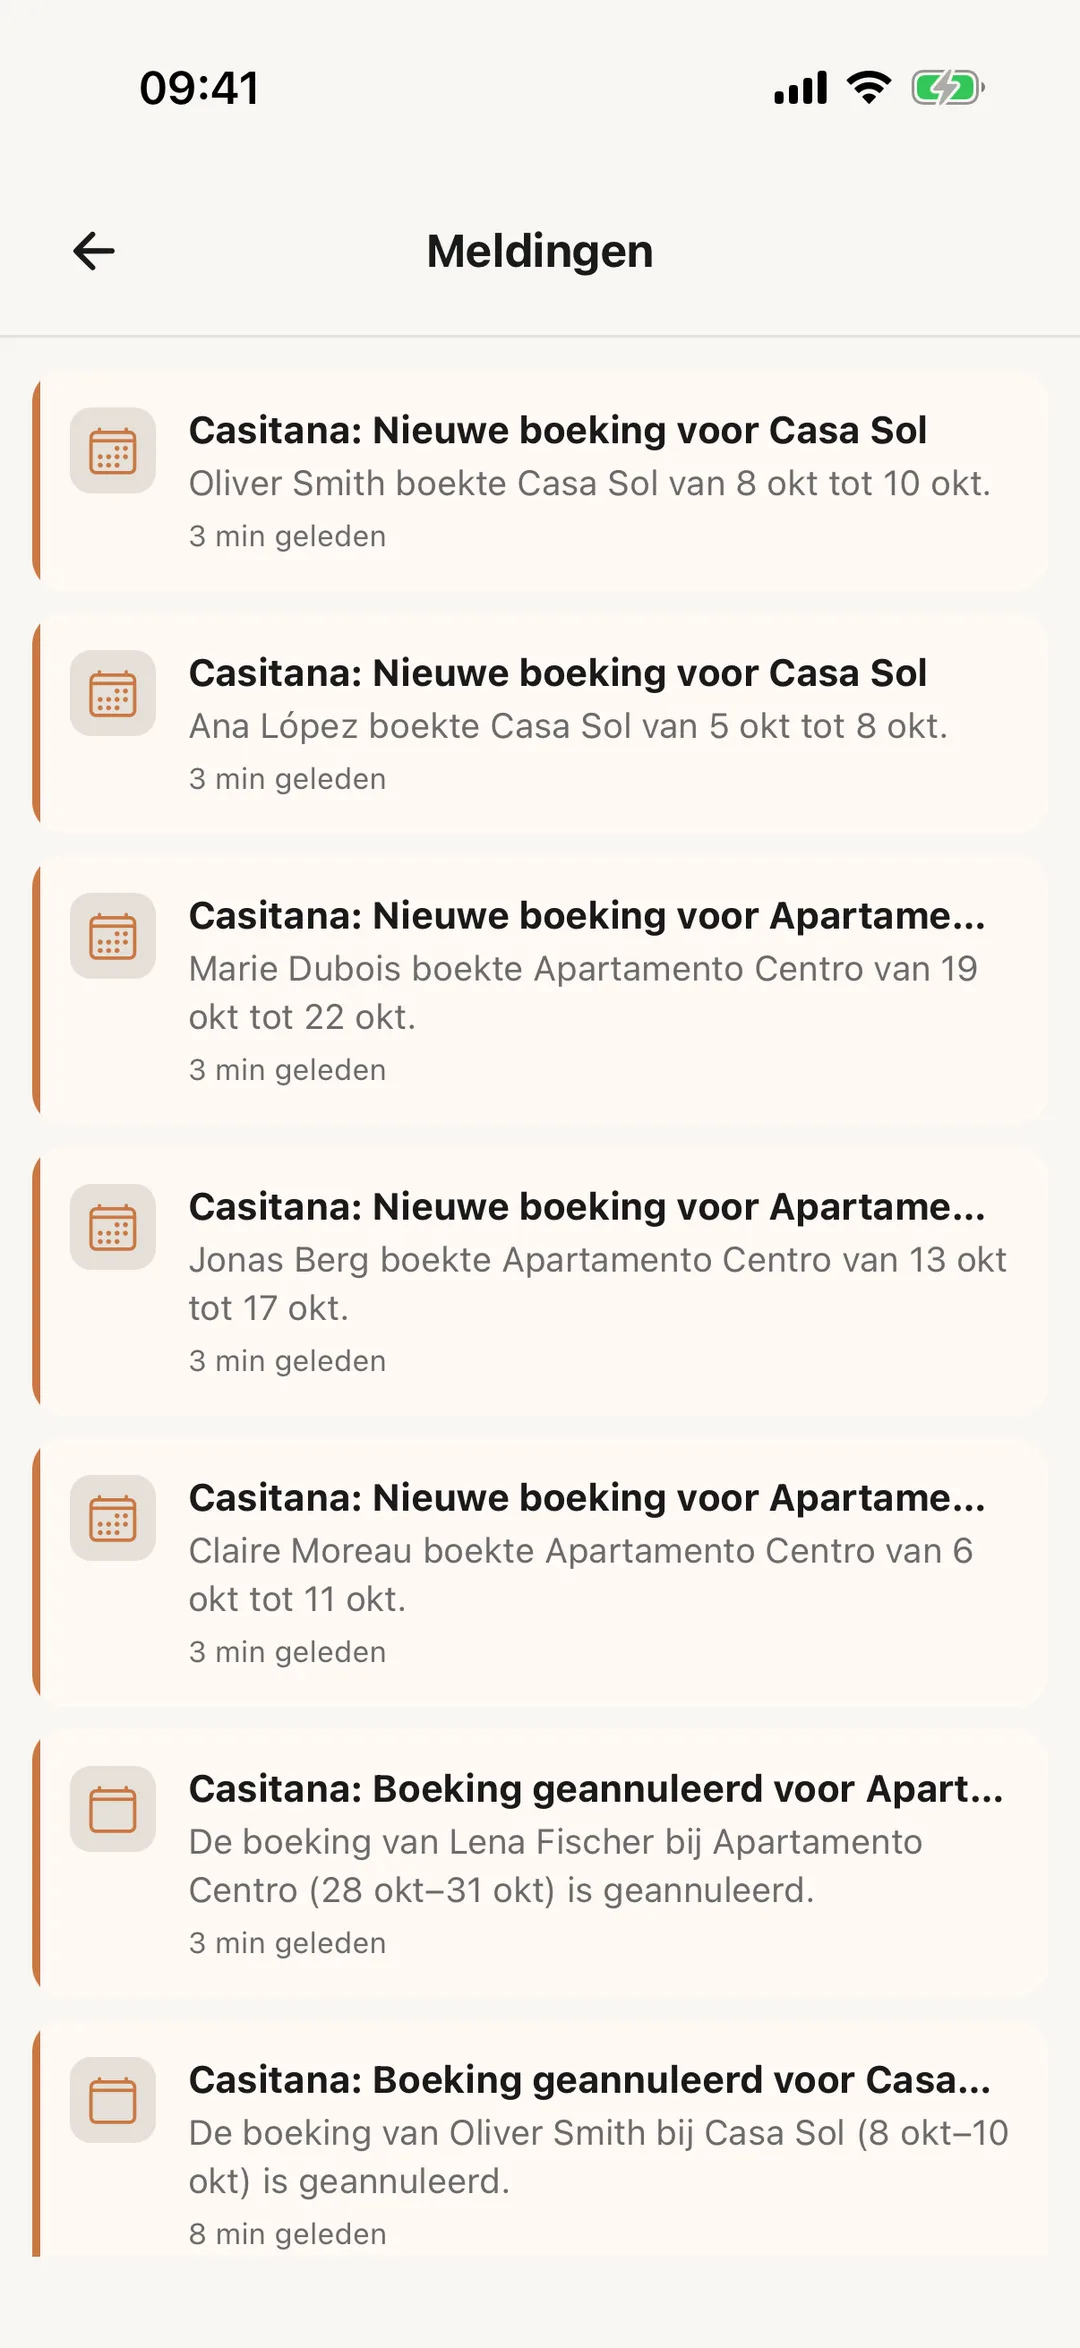Screen dimensions: 1080x2348
Task: Tap empty calendar icon of Oliver Smith cancellation
Action: tap(113, 2100)
